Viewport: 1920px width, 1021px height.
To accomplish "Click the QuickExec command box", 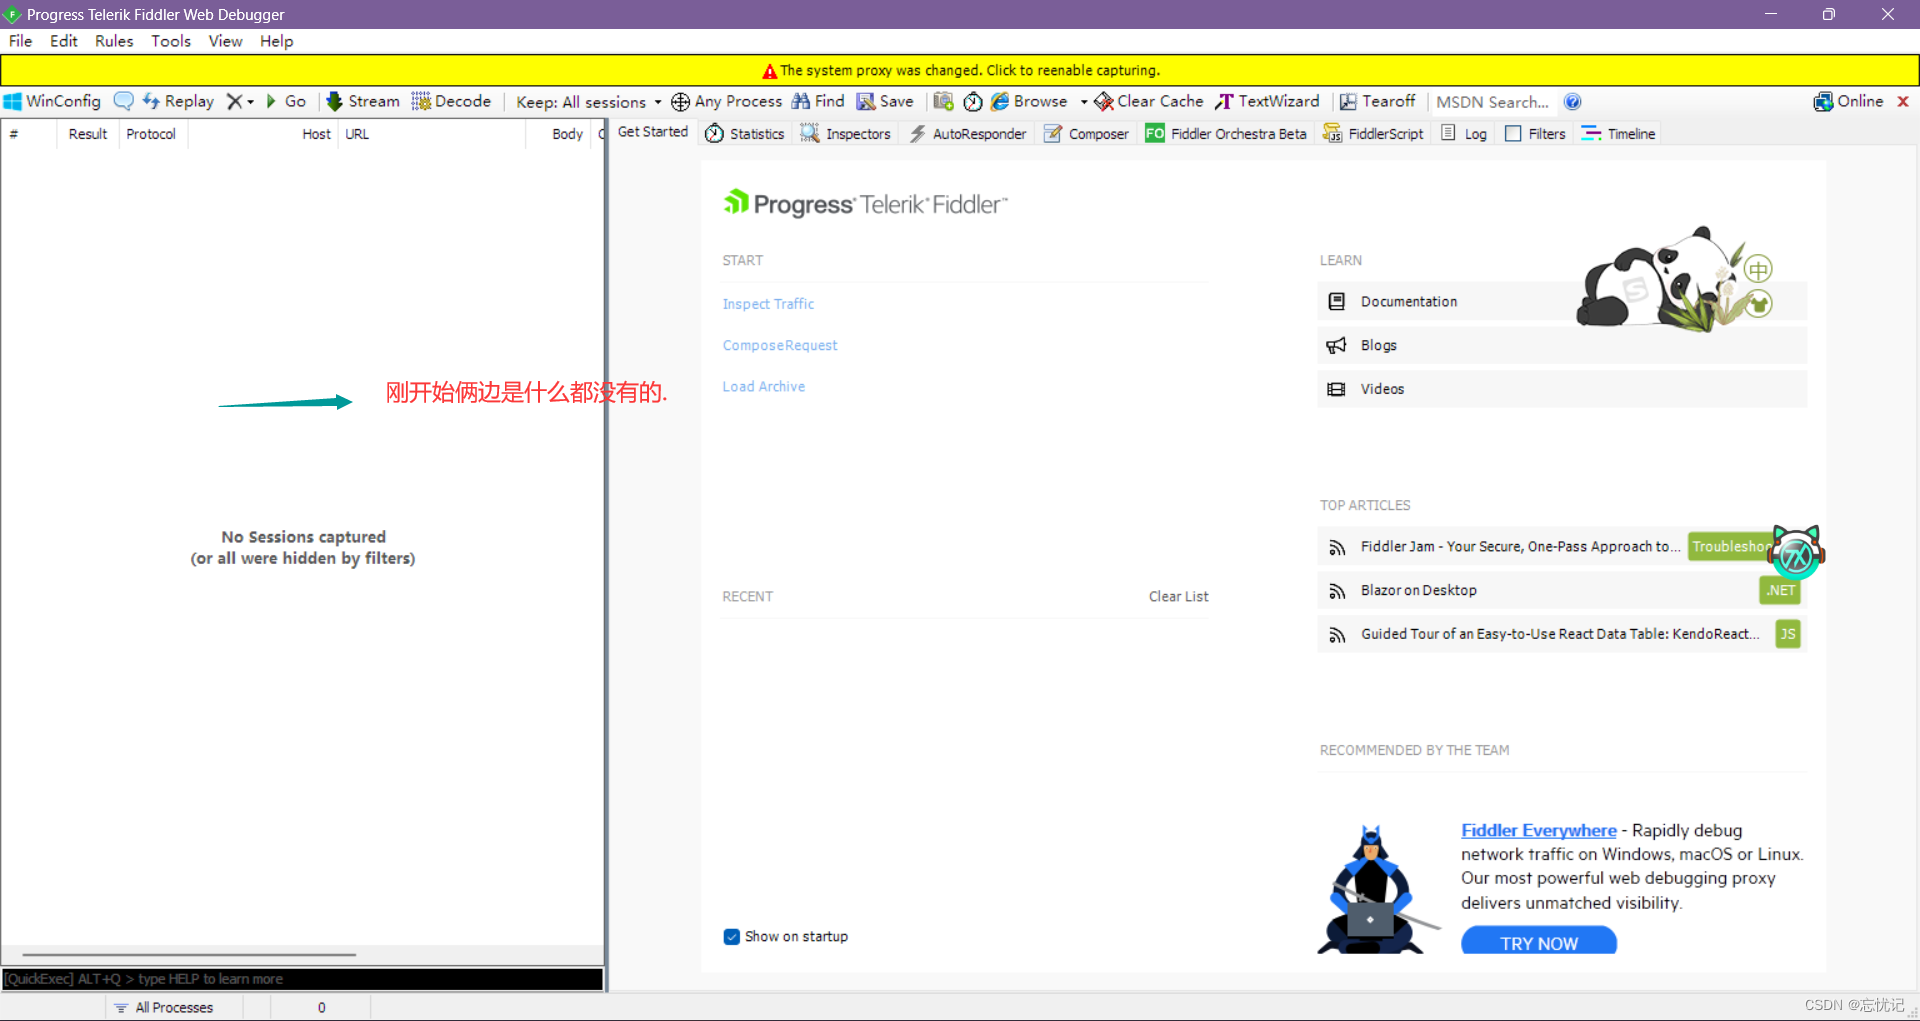I will (x=302, y=979).
